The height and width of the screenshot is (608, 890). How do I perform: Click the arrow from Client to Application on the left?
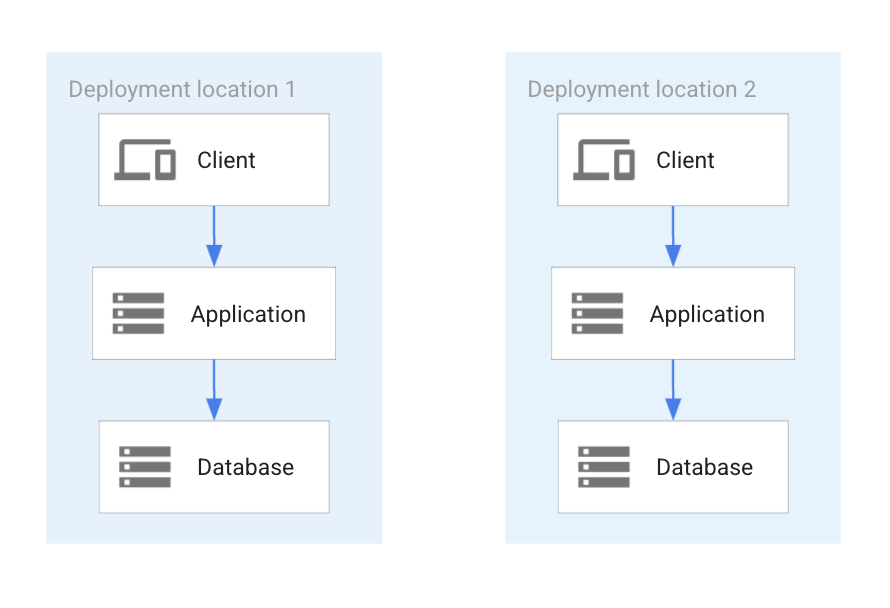(x=214, y=235)
